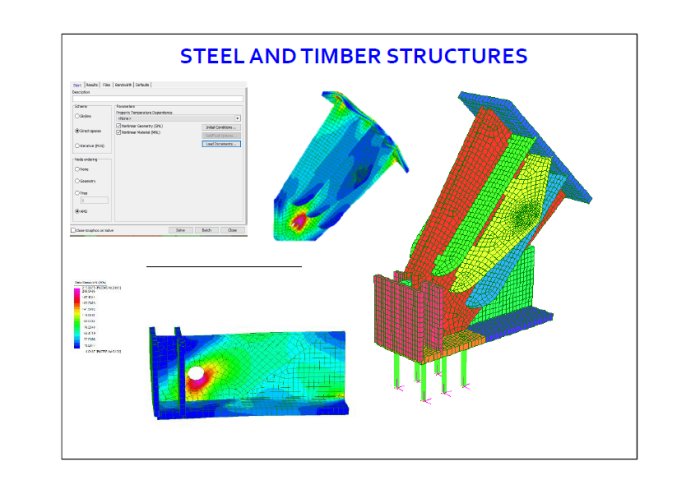Enable the close on solve checkbox

click(x=75, y=230)
